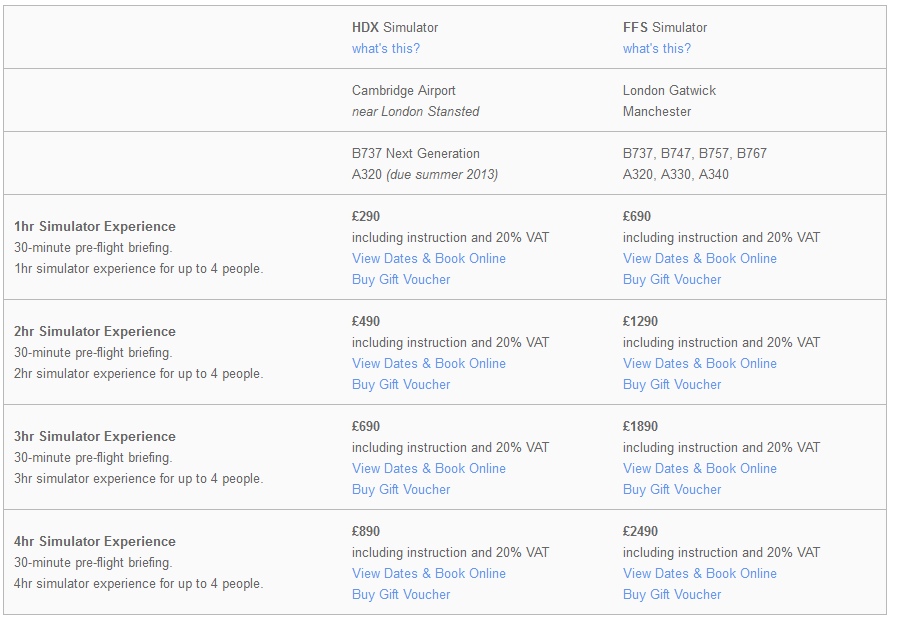Open FFS Simulator "what's this?" link

(x=657, y=48)
